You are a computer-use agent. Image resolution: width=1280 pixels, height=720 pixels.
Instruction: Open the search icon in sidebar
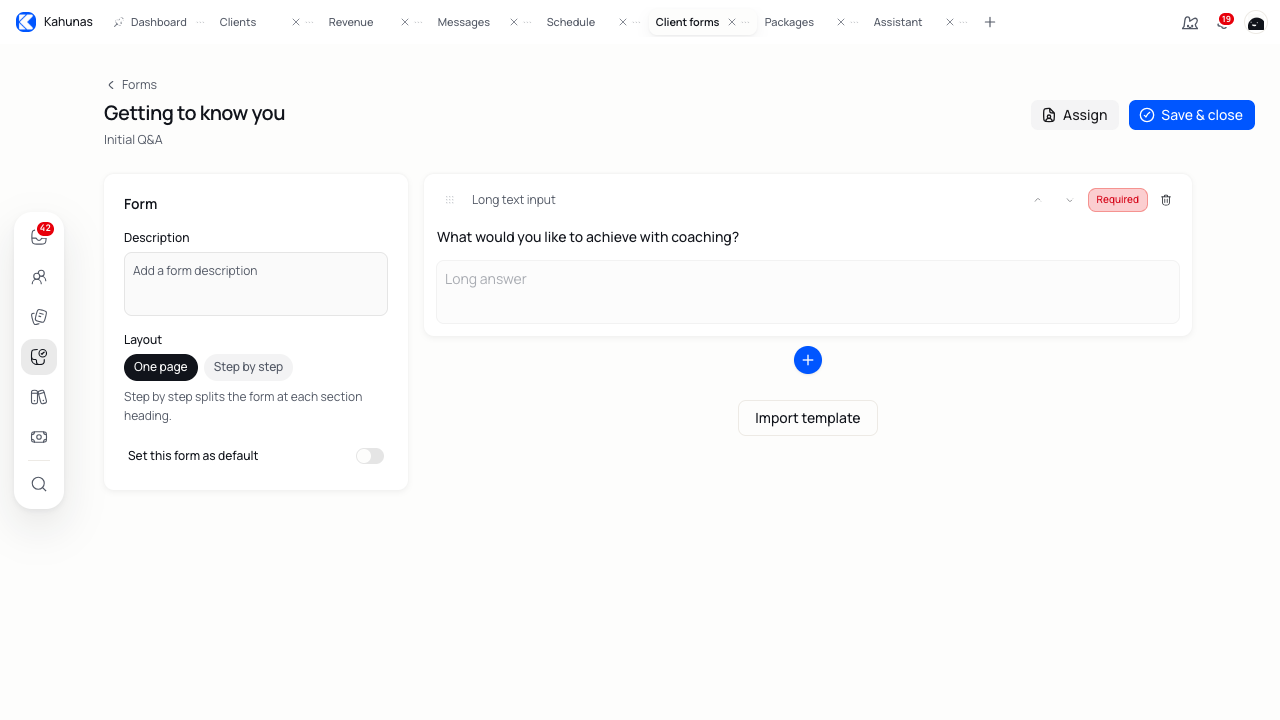tap(39, 484)
